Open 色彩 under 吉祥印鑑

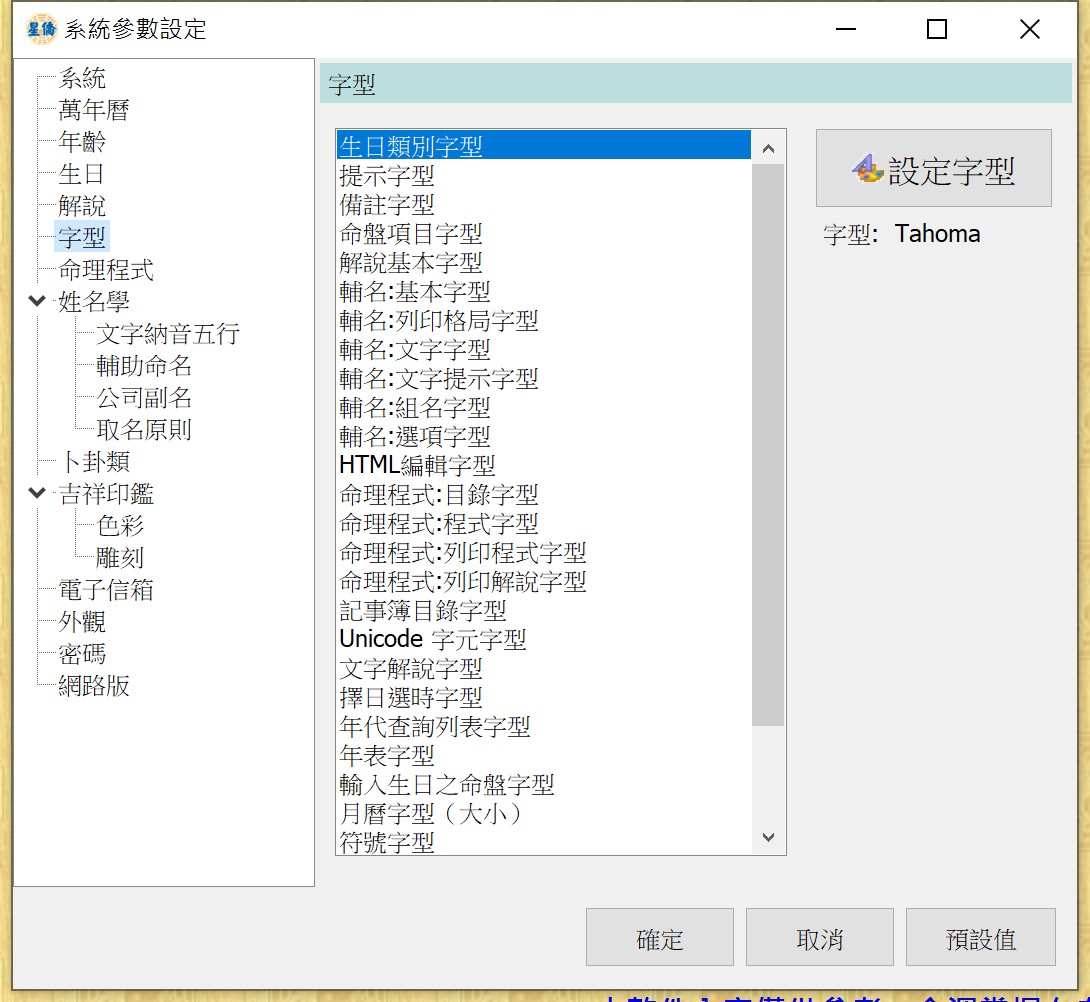pos(120,526)
